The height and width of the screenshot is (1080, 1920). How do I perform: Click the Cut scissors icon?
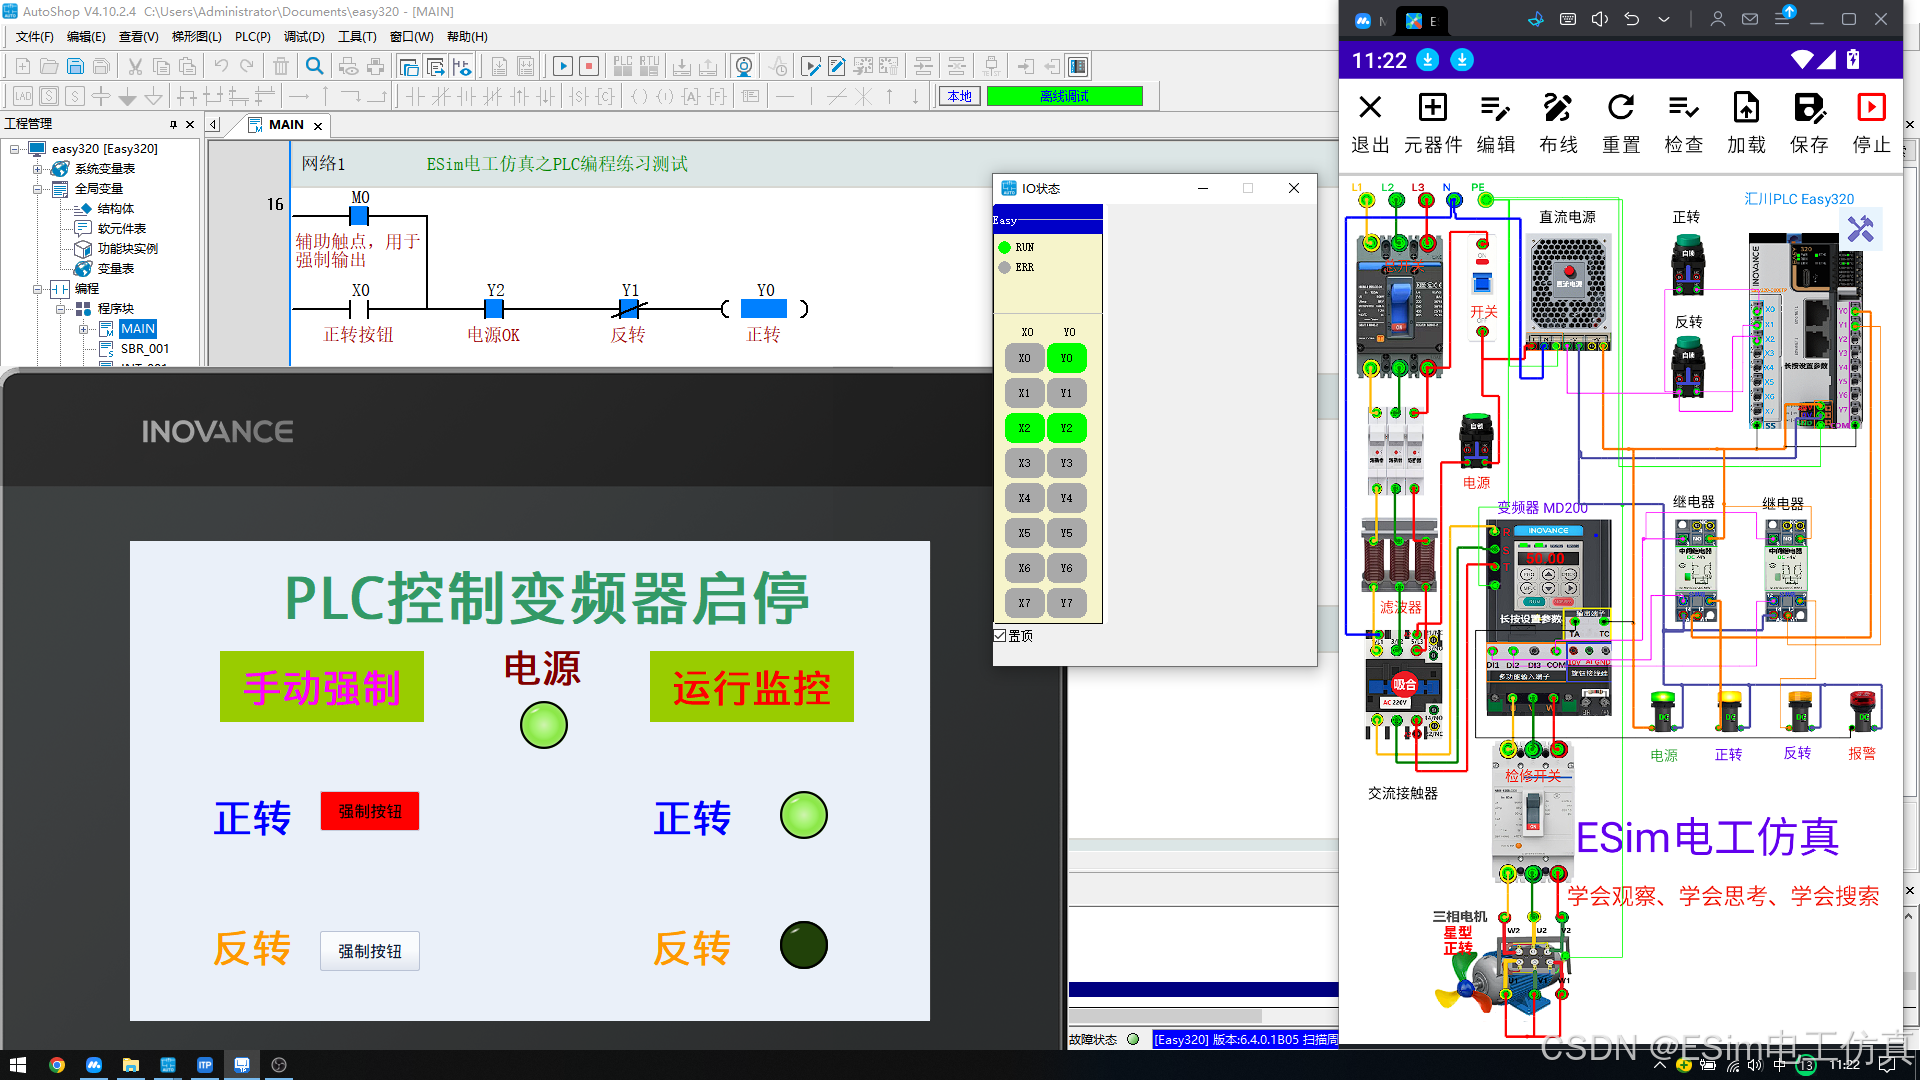point(135,66)
